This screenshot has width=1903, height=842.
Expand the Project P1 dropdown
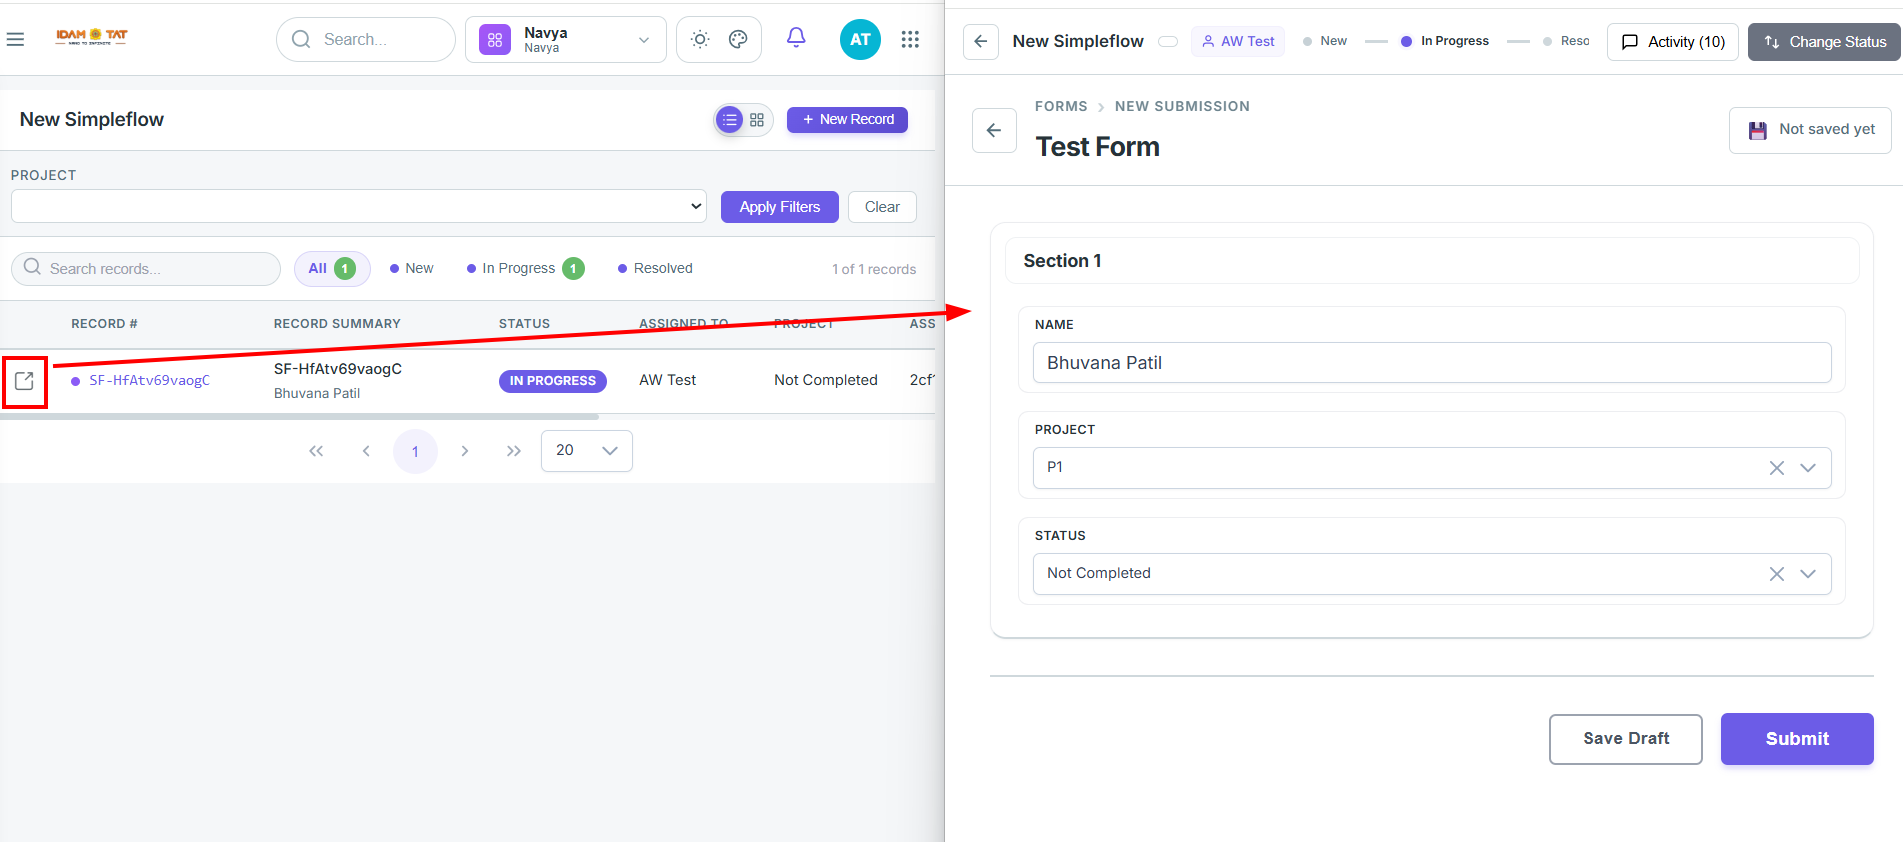(x=1808, y=468)
